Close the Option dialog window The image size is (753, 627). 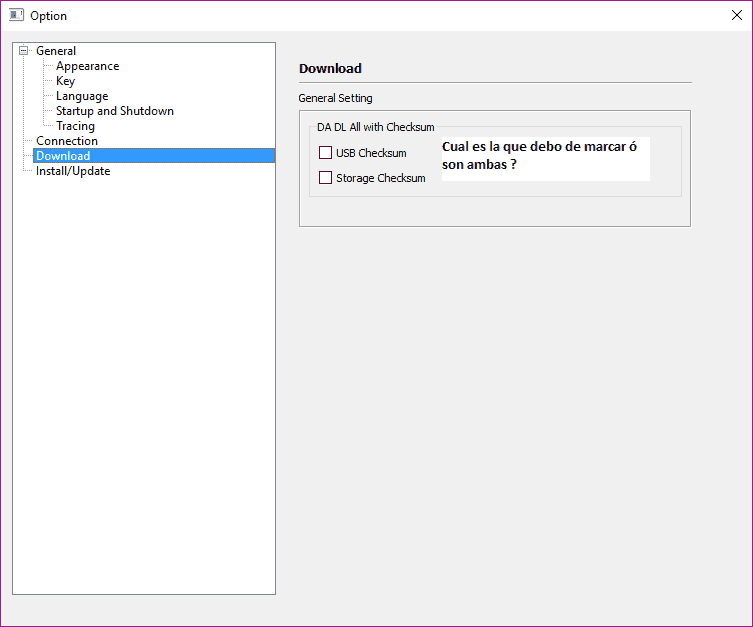pyautogui.click(x=737, y=15)
